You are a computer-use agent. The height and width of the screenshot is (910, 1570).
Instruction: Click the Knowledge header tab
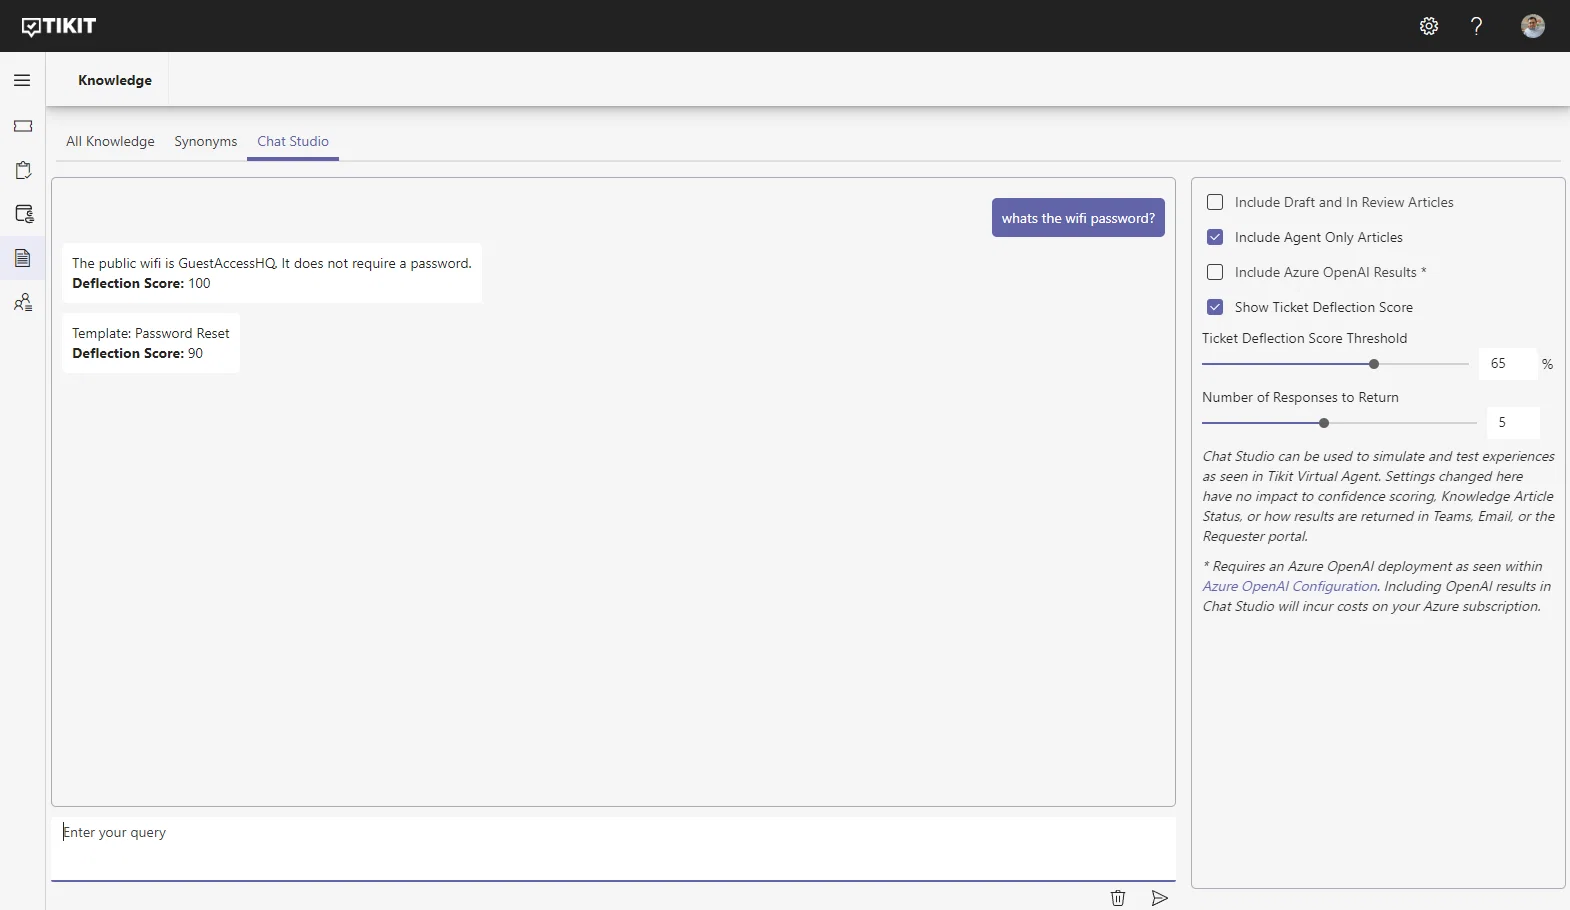115,80
